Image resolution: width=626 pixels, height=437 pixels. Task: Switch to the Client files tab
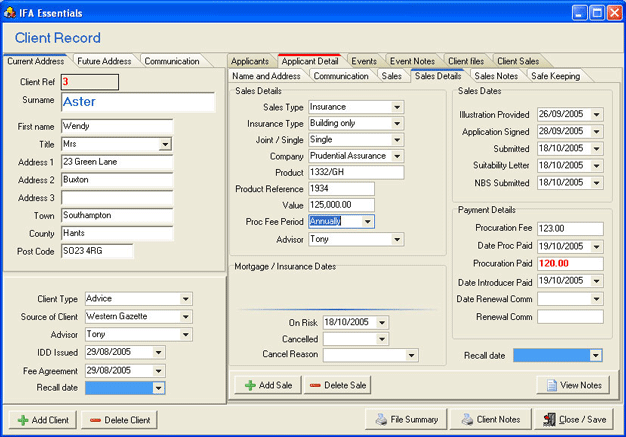click(466, 61)
